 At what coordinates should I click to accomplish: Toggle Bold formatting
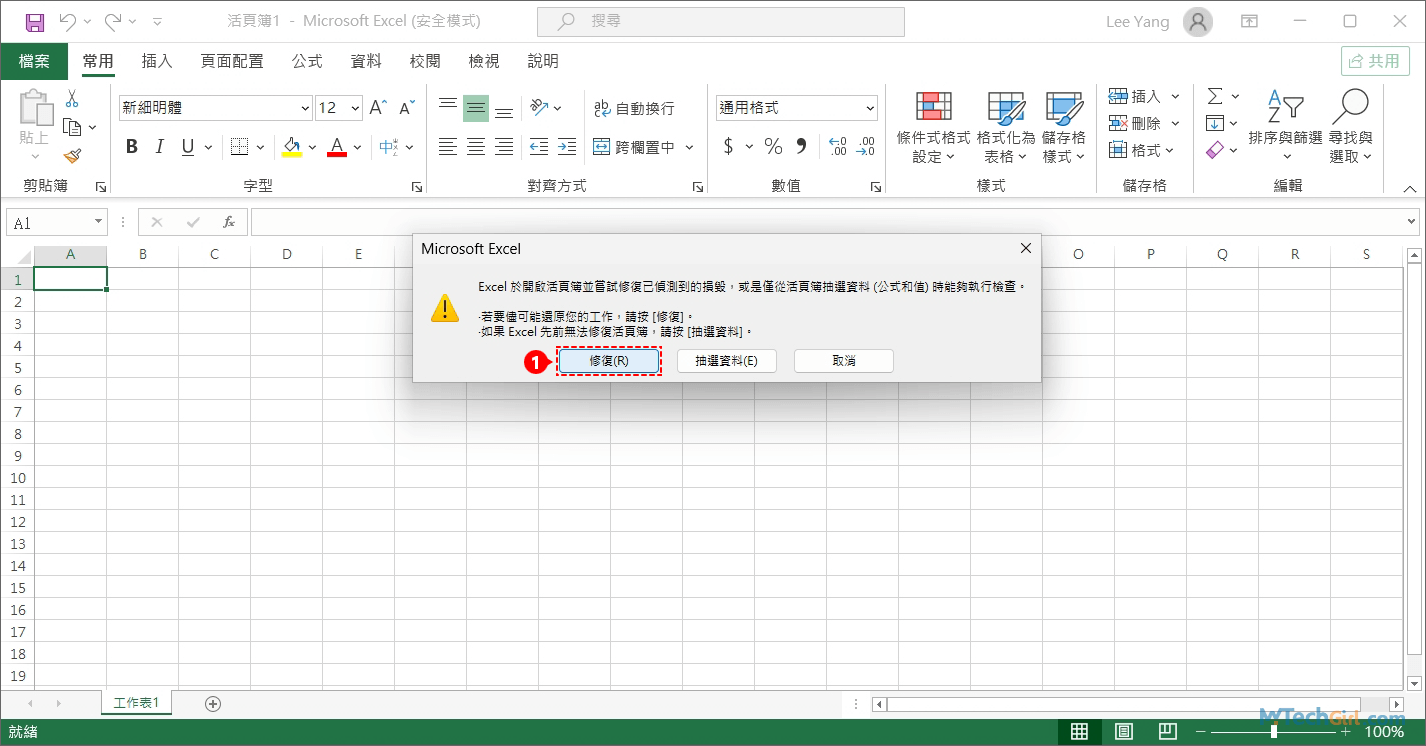[132, 147]
